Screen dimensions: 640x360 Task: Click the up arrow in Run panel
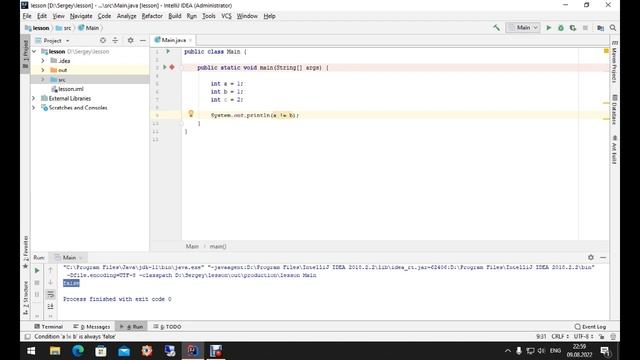pos(51,270)
